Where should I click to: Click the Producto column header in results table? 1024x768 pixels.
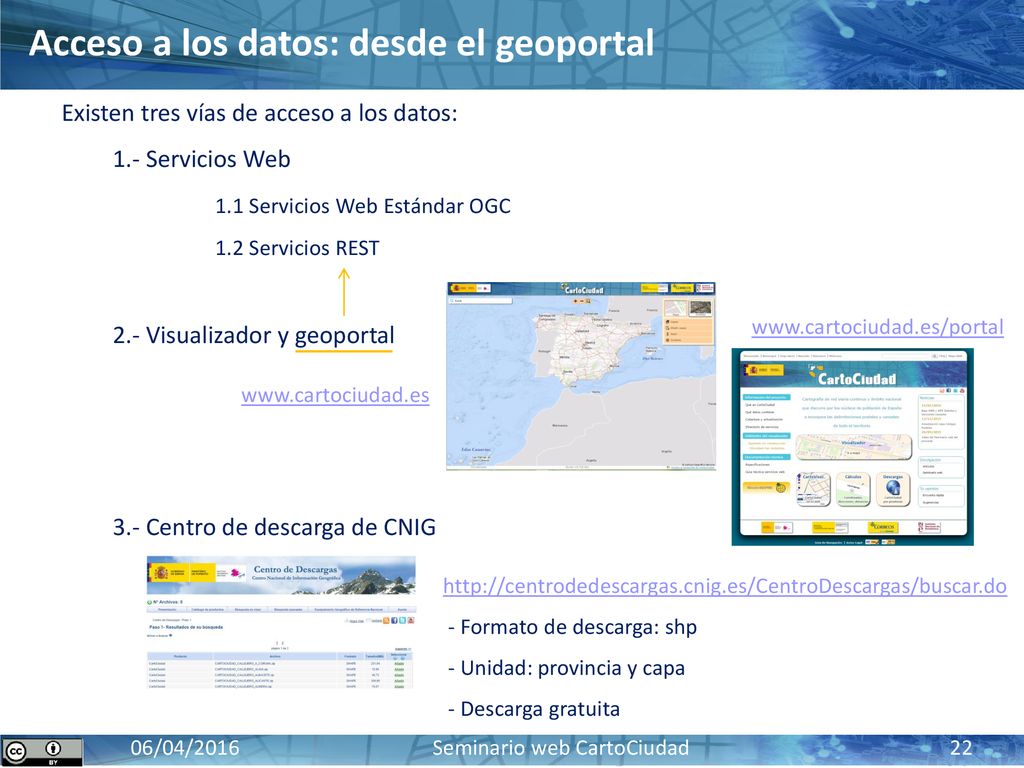click(x=180, y=656)
